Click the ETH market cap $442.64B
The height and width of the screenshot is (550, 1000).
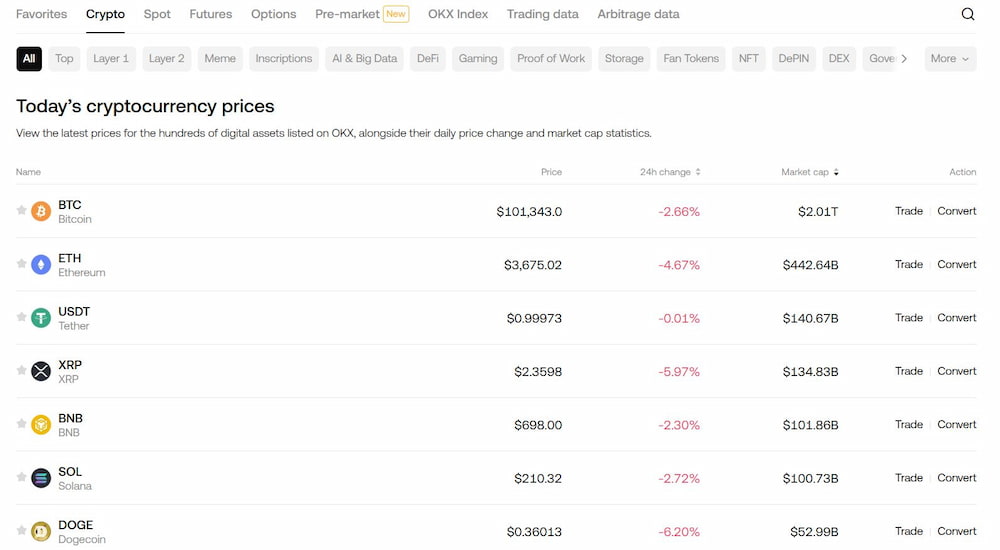point(811,265)
